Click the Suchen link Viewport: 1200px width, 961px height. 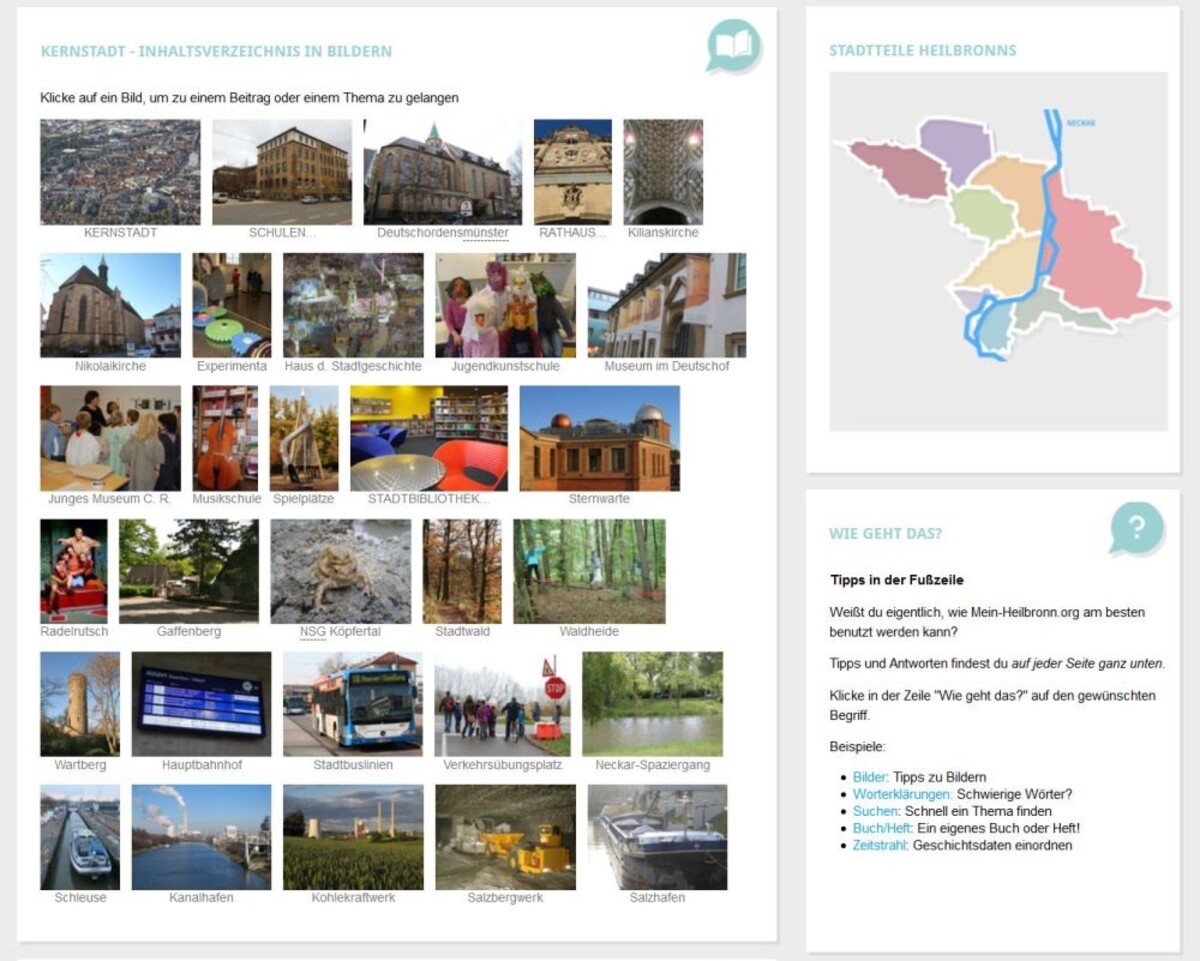pyautogui.click(x=876, y=811)
